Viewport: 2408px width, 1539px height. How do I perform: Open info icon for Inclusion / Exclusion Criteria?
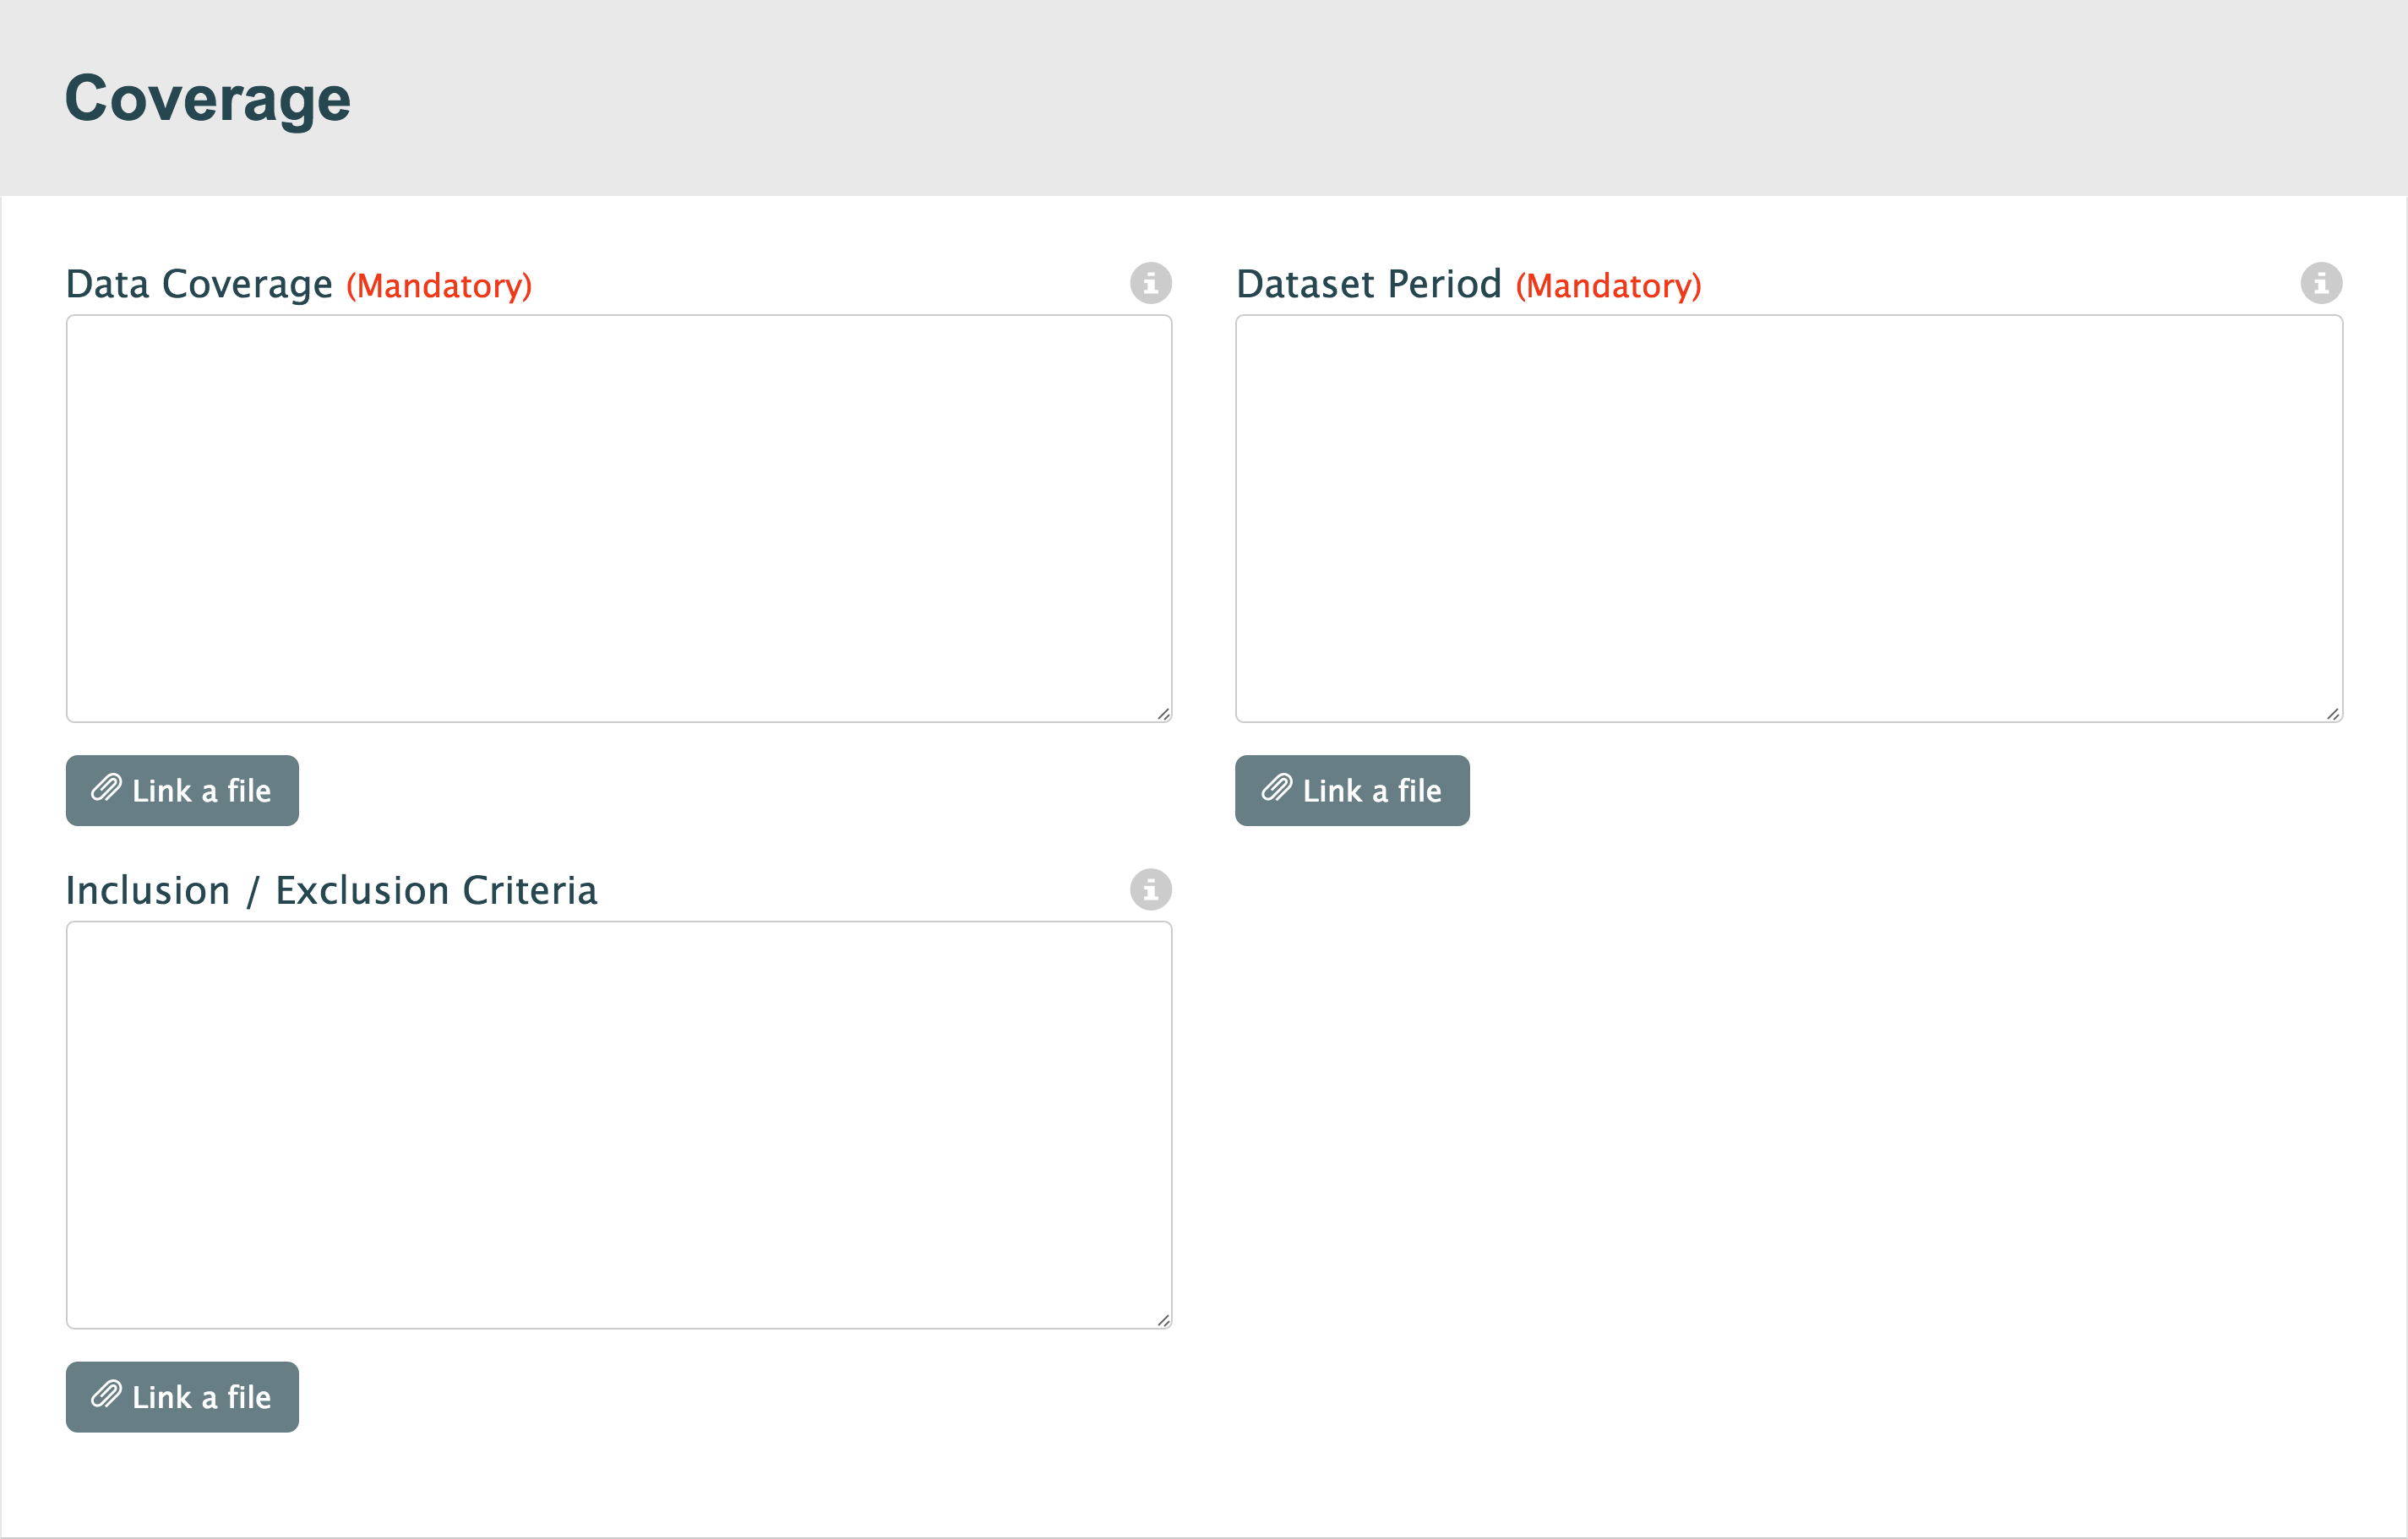(1150, 889)
